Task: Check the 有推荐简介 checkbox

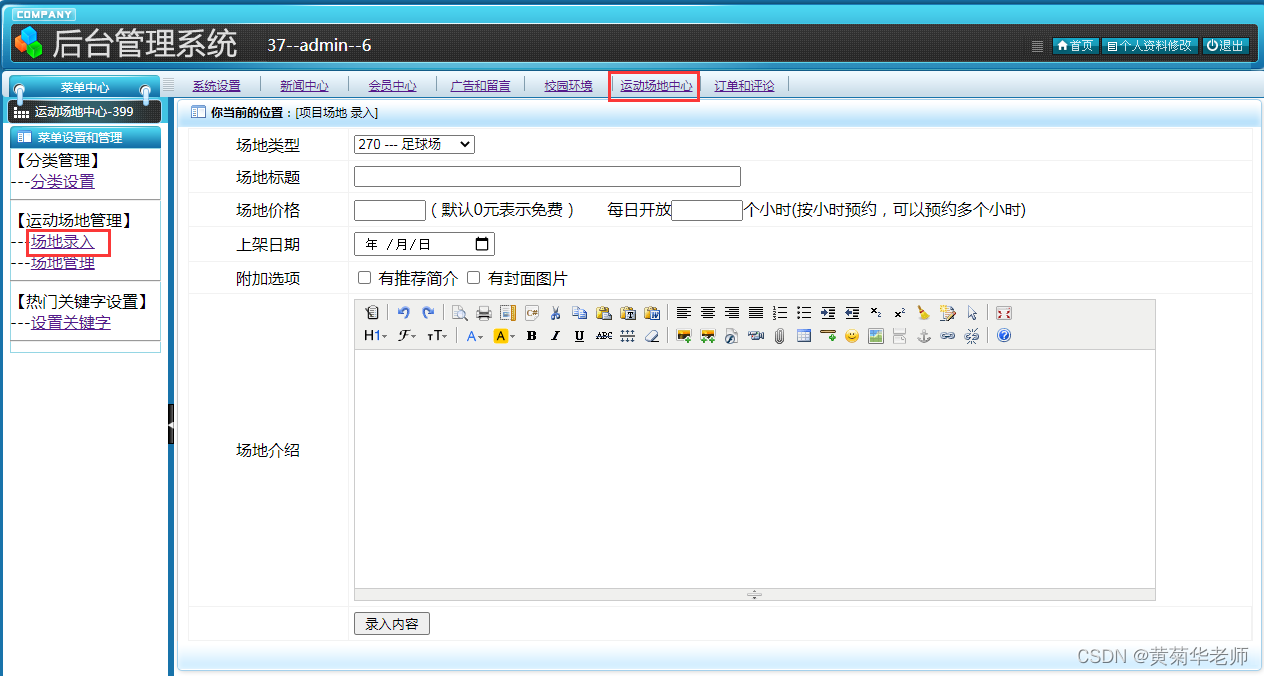Action: [x=364, y=278]
